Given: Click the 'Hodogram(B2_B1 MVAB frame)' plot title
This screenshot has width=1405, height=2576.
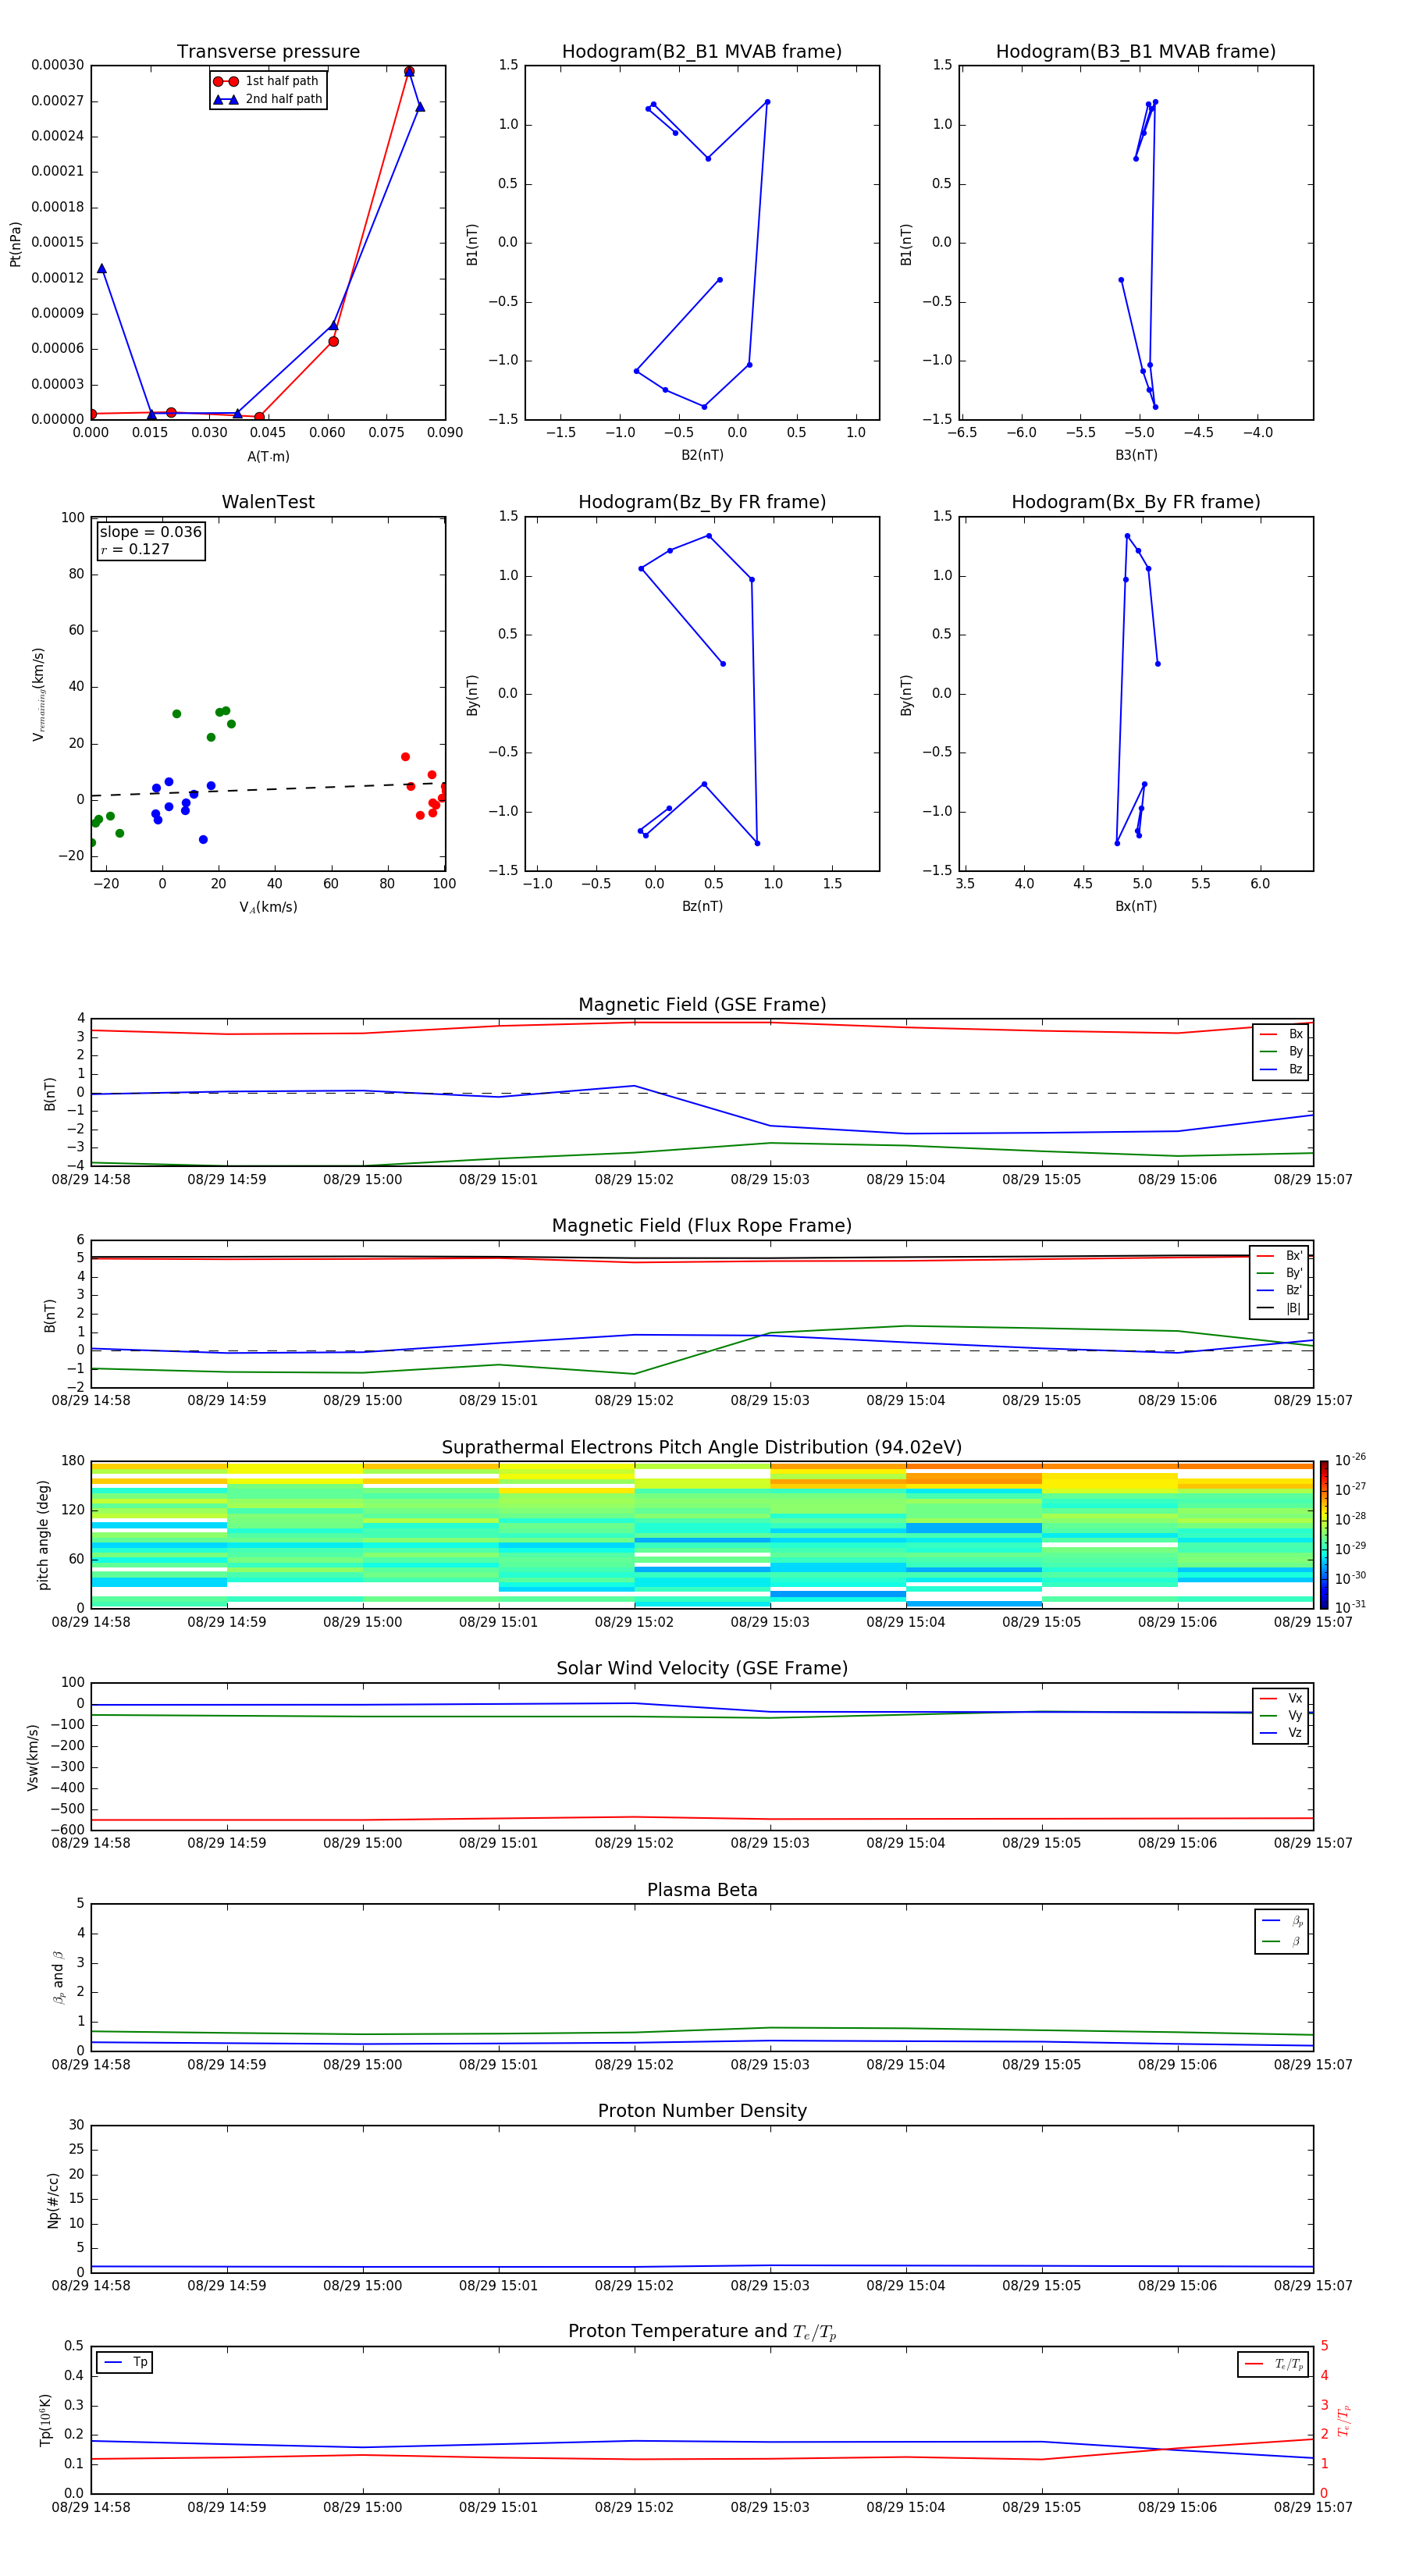Looking at the screenshot, I should [702, 52].
